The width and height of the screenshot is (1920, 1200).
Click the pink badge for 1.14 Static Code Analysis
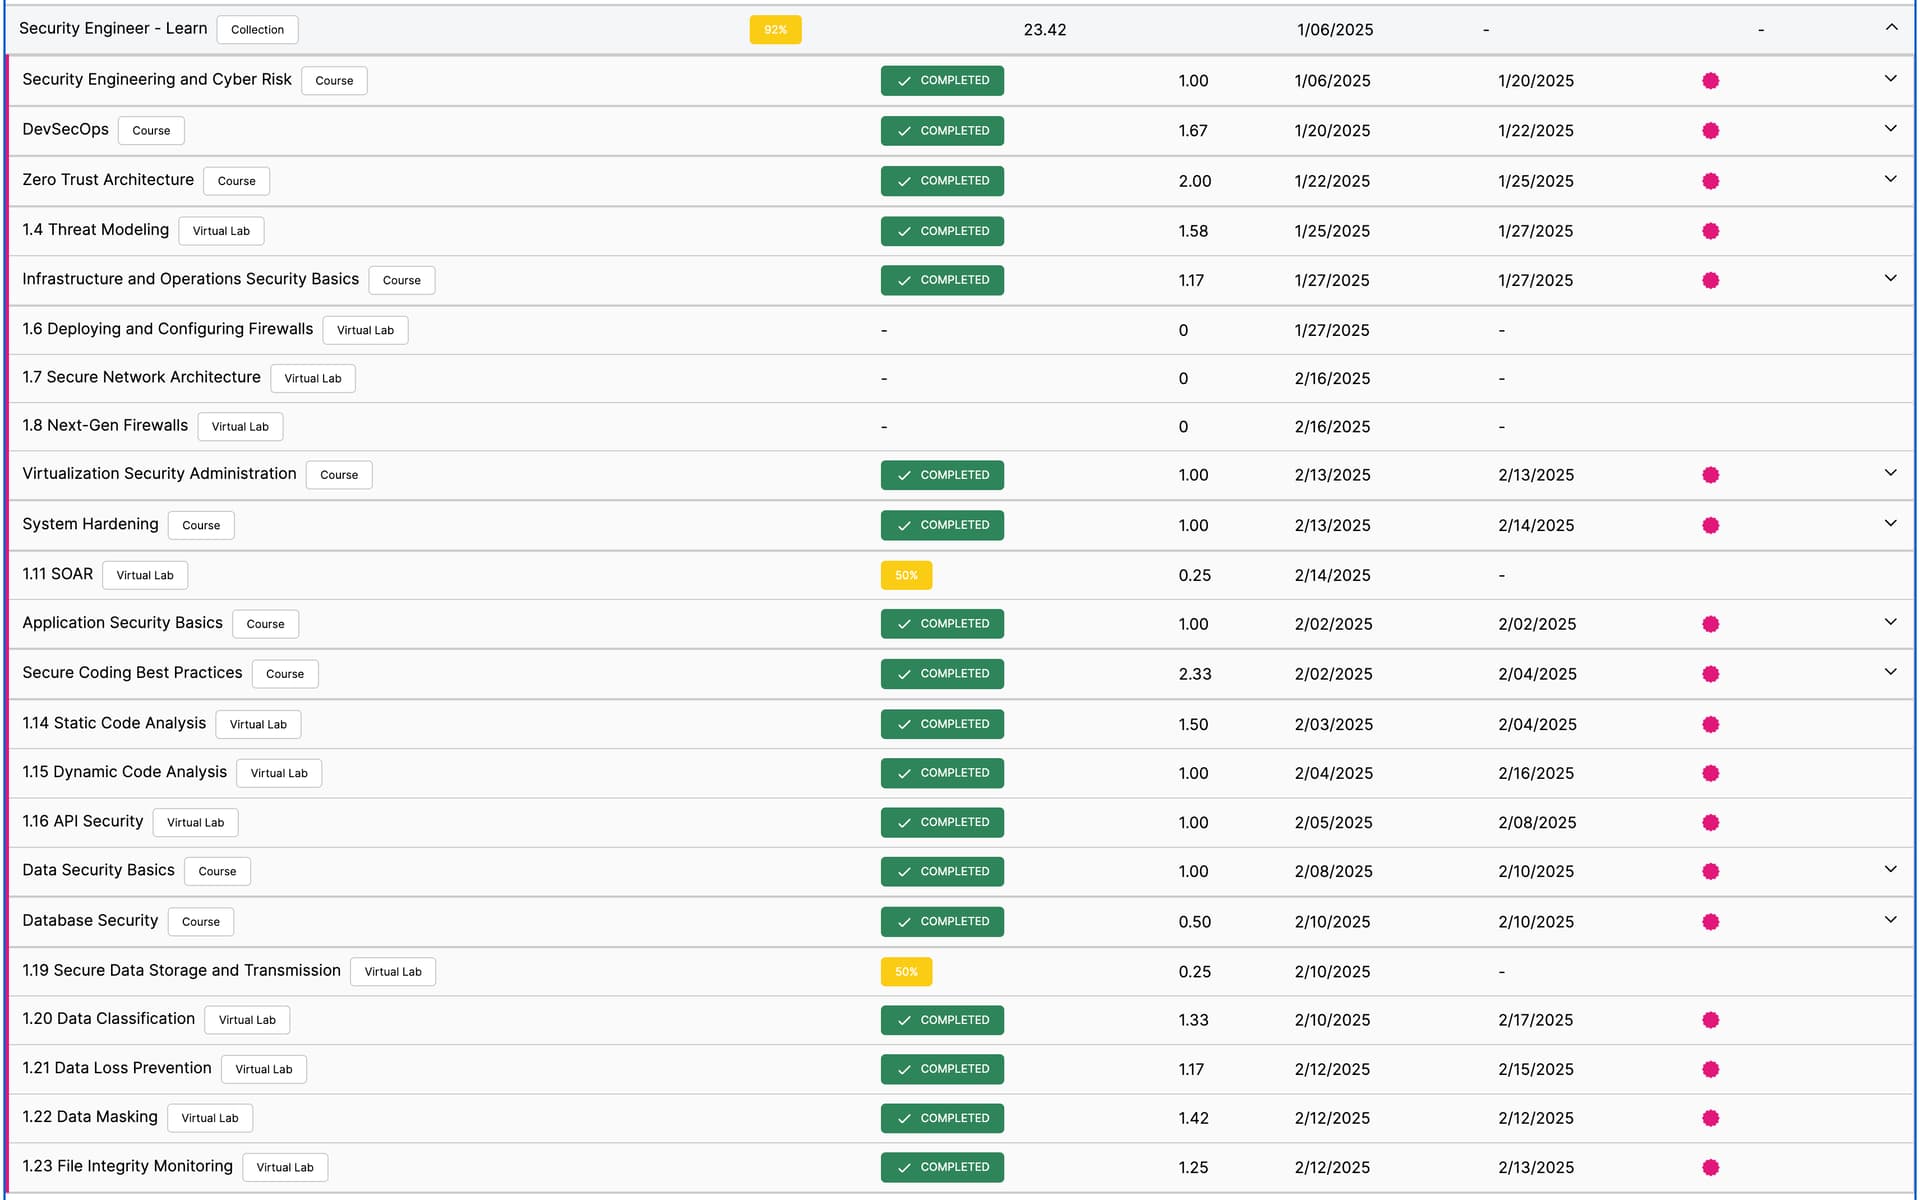pos(1710,724)
